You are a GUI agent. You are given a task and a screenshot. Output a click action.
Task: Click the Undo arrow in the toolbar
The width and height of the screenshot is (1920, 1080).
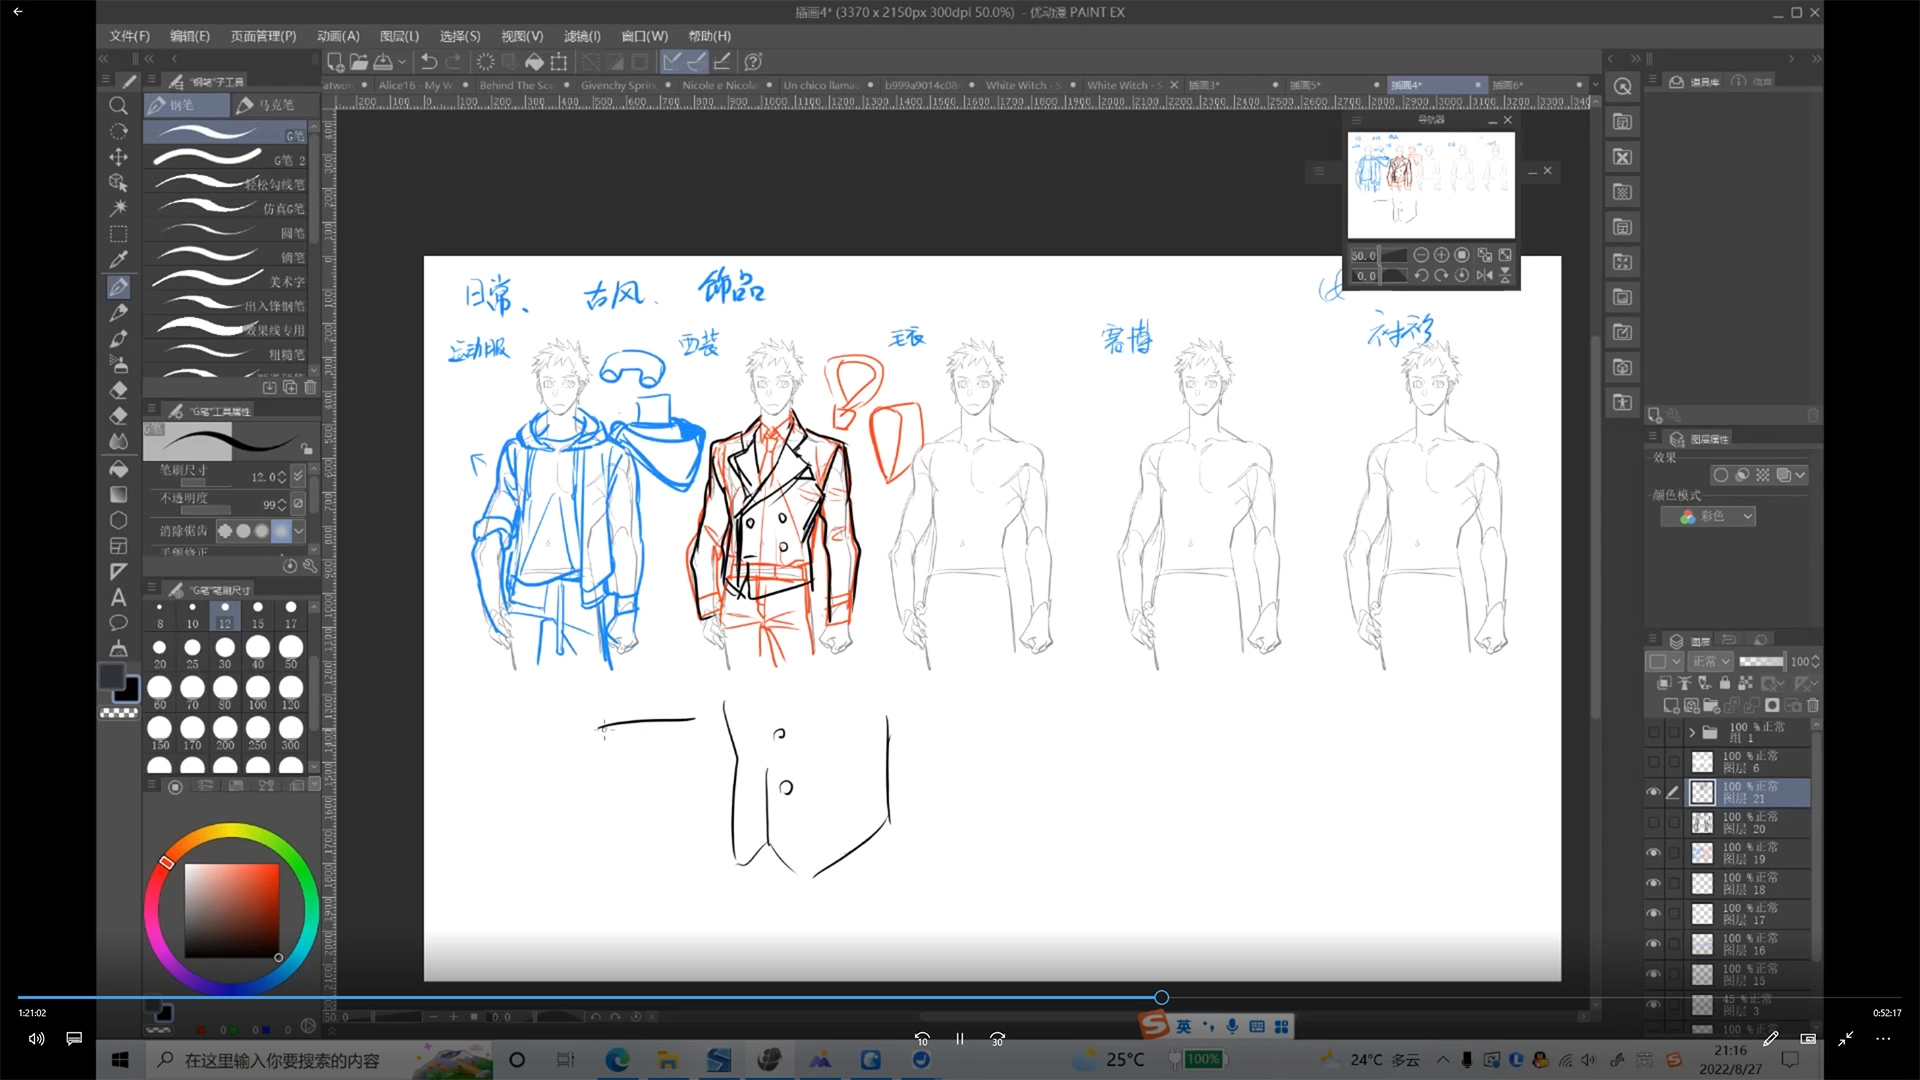pyautogui.click(x=428, y=62)
